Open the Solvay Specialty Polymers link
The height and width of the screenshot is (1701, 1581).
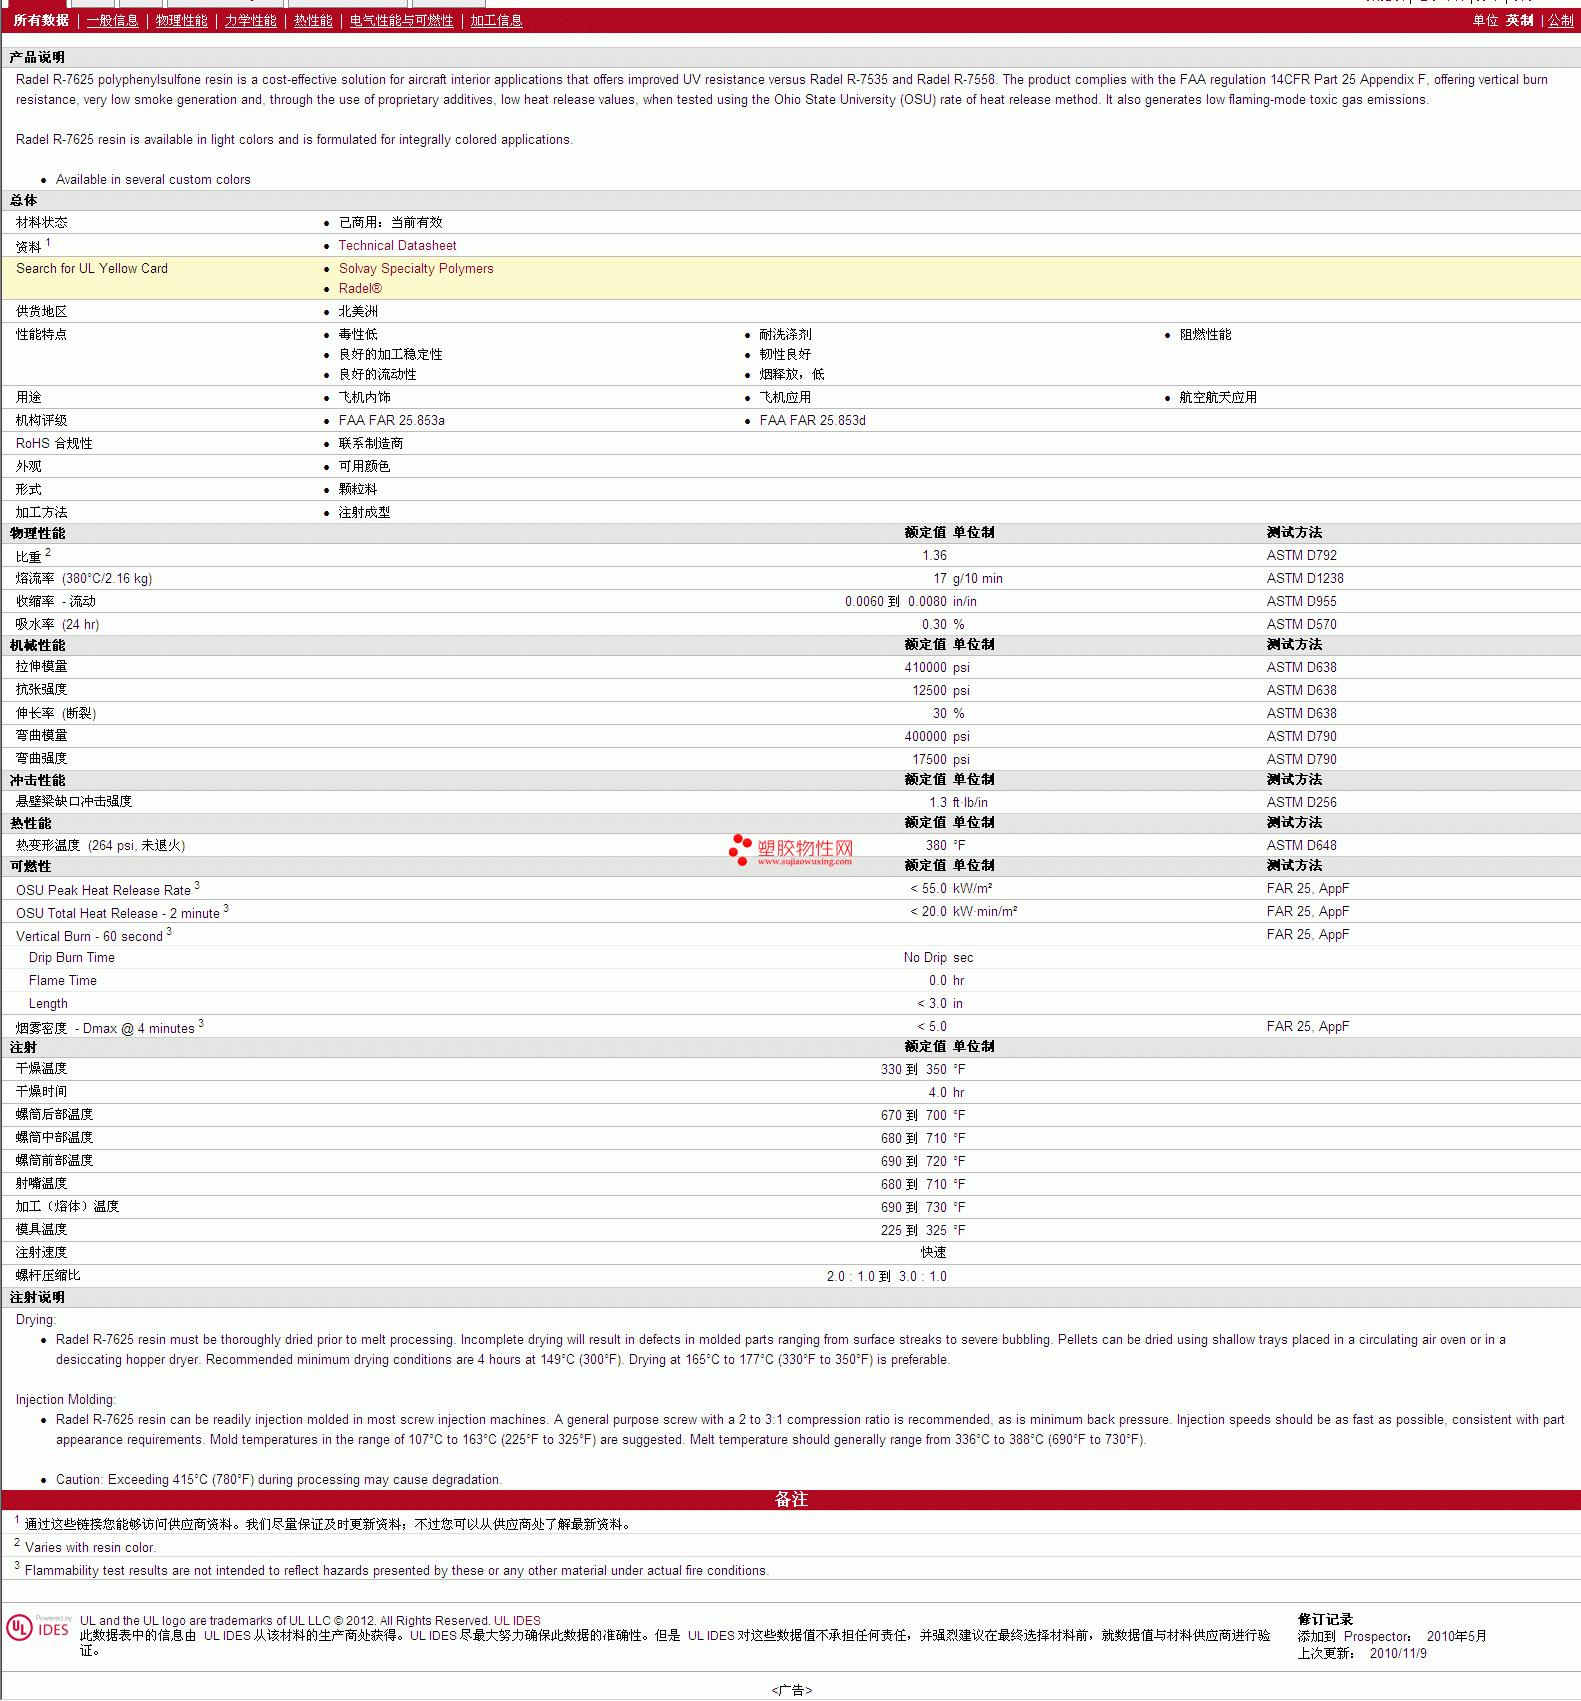tap(416, 268)
